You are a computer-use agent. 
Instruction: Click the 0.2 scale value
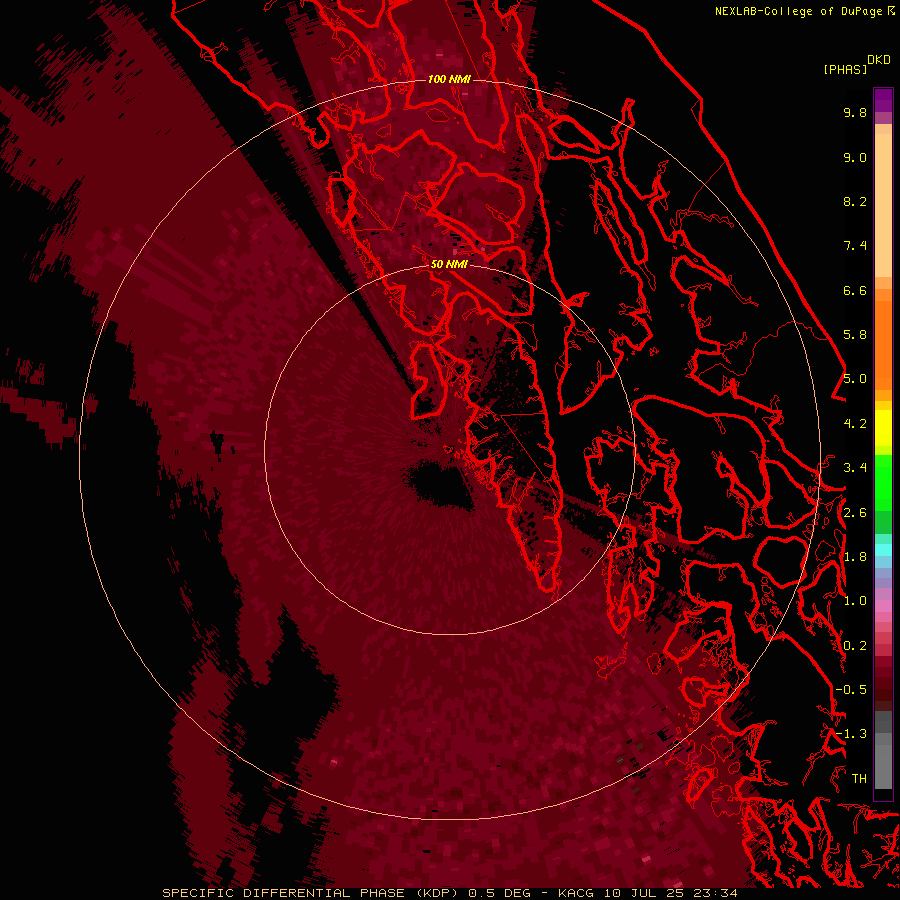(x=855, y=646)
